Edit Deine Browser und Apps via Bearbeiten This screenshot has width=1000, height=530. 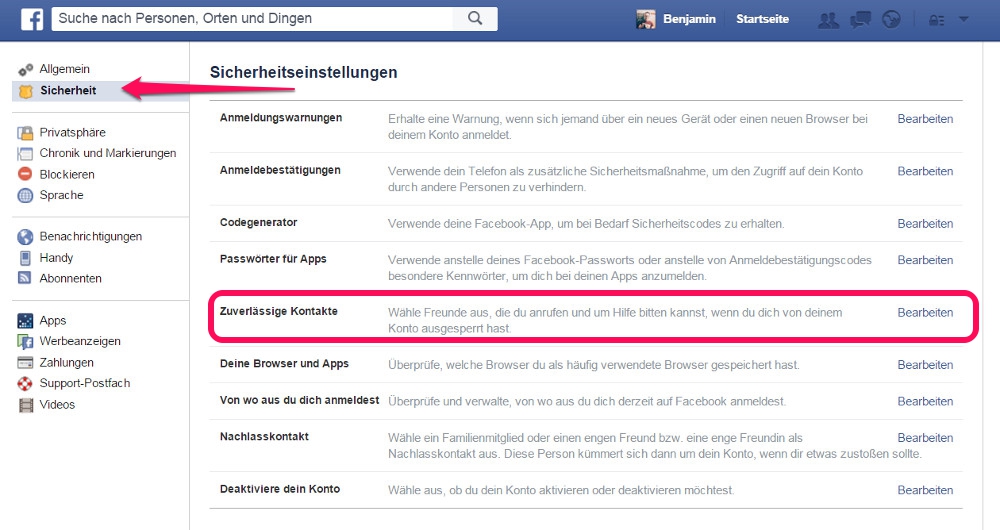coord(925,365)
